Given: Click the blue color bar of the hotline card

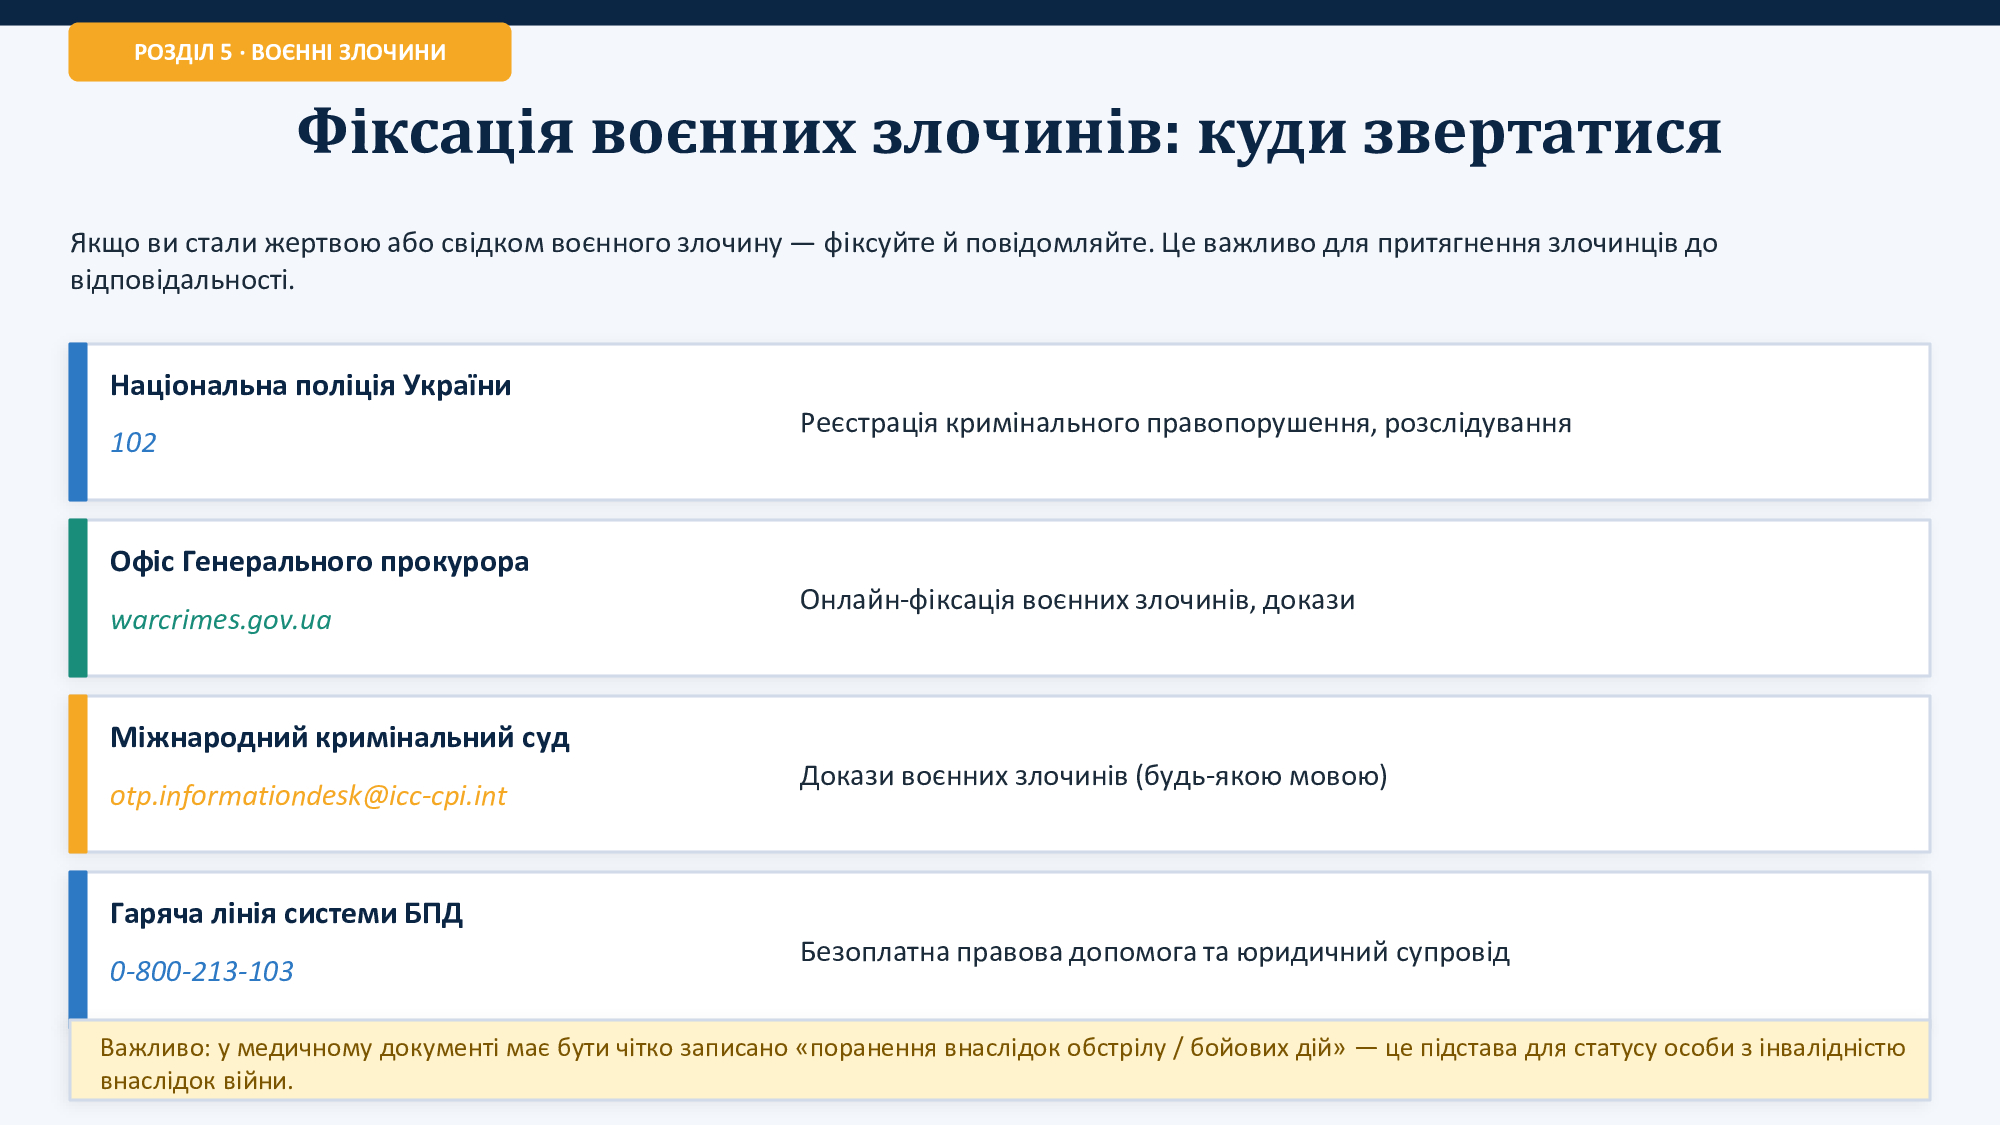Looking at the screenshot, I should 78,943.
